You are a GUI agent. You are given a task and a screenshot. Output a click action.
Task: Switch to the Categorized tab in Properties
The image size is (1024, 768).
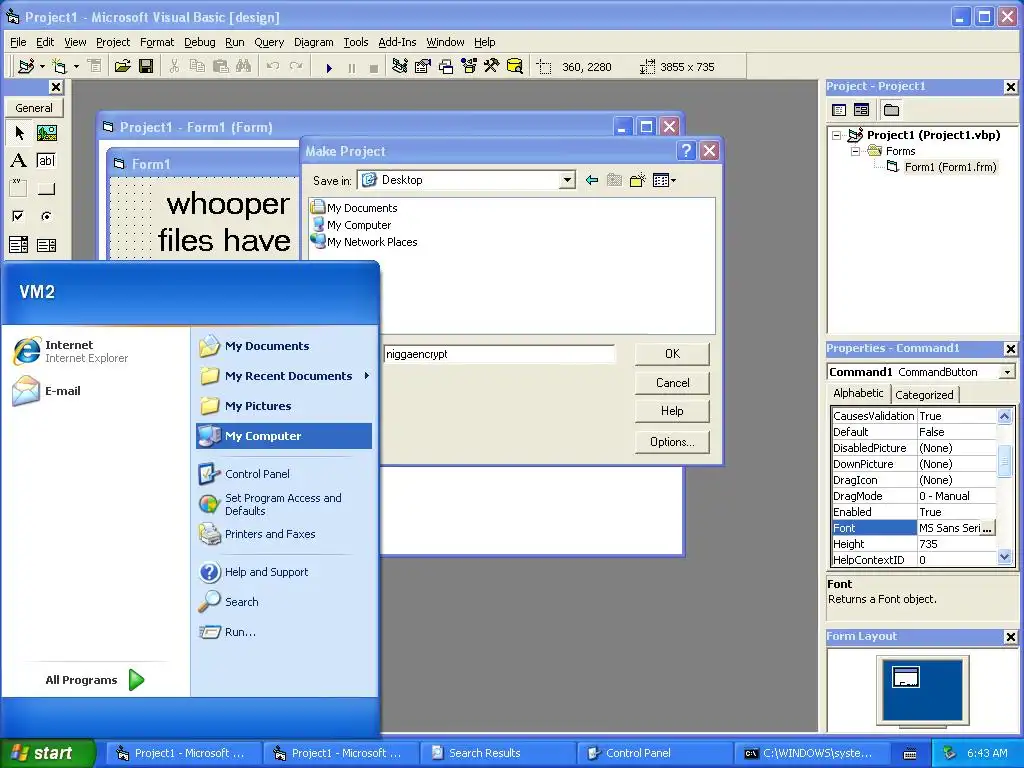[924, 394]
